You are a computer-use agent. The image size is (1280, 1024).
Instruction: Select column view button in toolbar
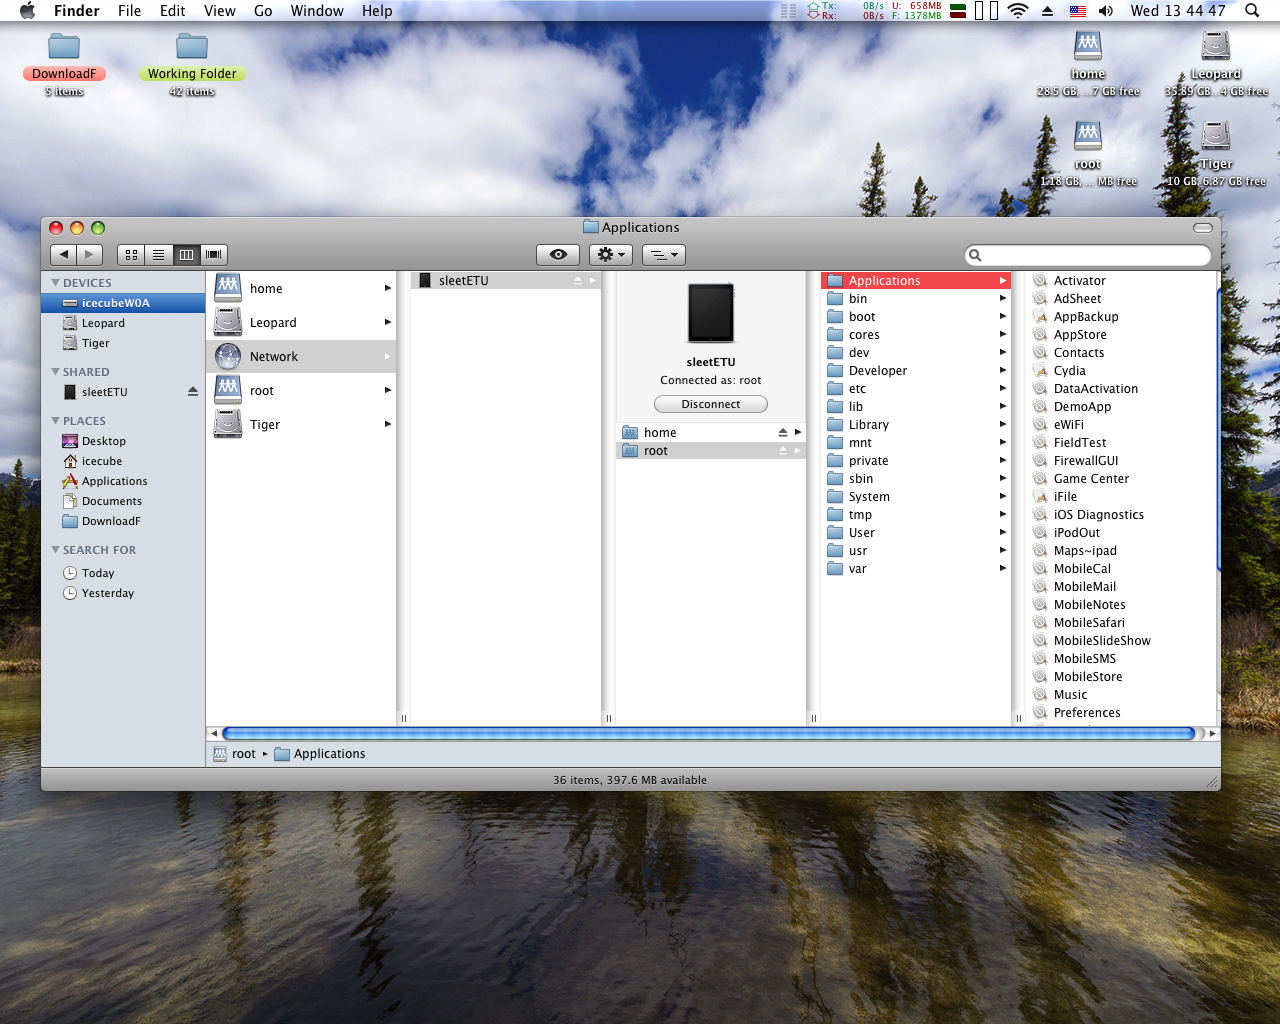coord(186,255)
